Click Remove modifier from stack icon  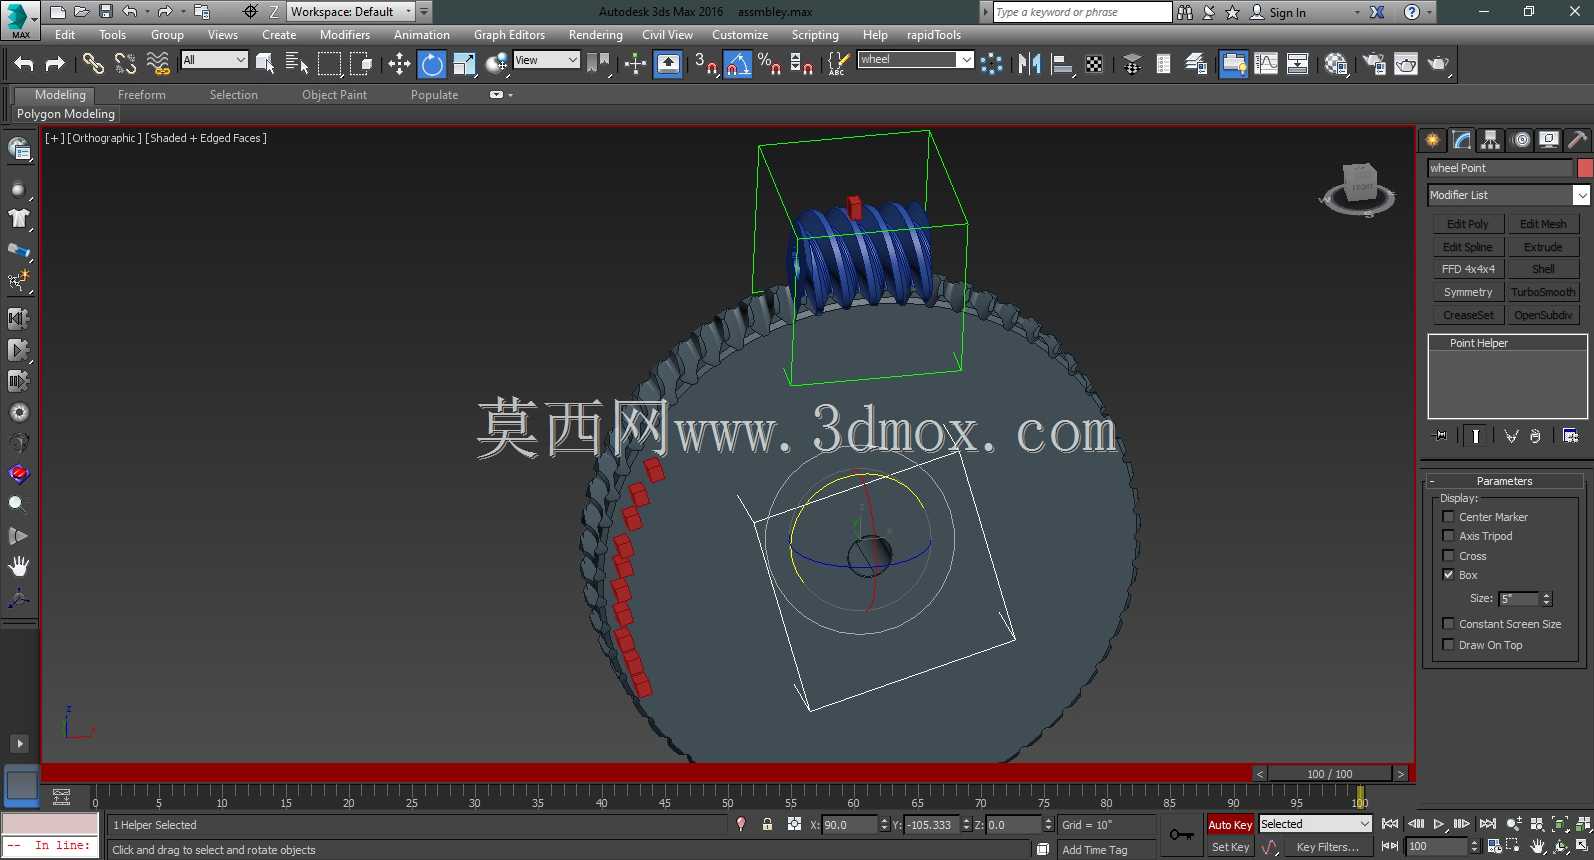1535,436
